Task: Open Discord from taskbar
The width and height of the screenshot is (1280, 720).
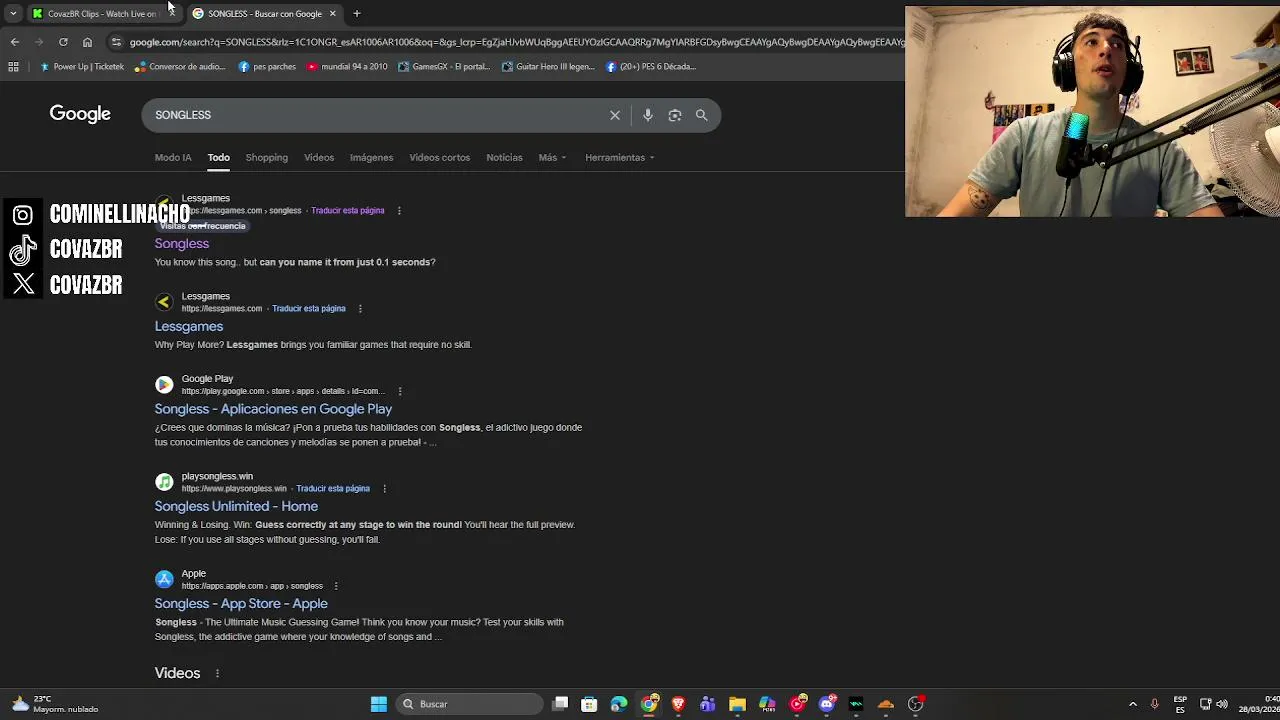Action: tap(826, 704)
